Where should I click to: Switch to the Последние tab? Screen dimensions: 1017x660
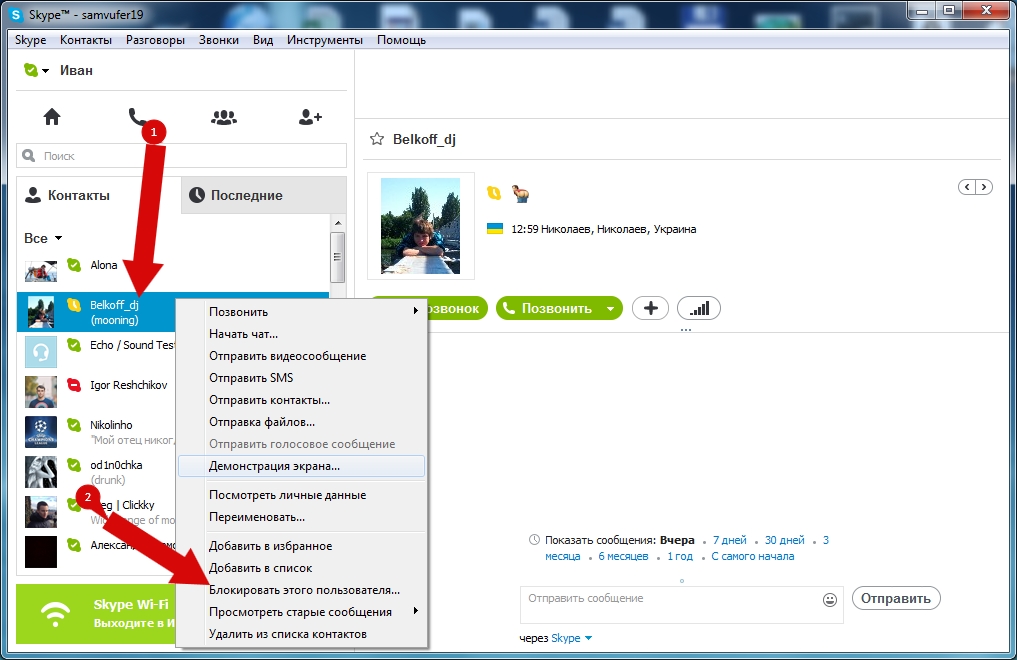tap(264, 195)
